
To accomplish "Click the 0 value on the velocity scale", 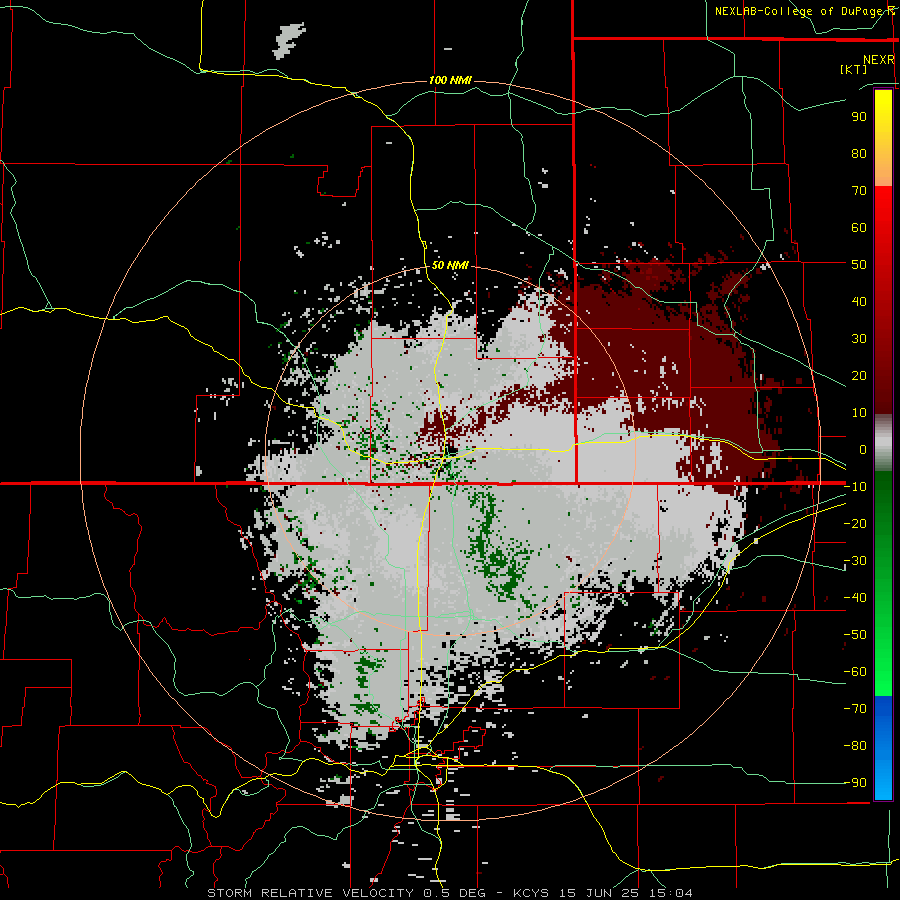I will tap(863, 450).
